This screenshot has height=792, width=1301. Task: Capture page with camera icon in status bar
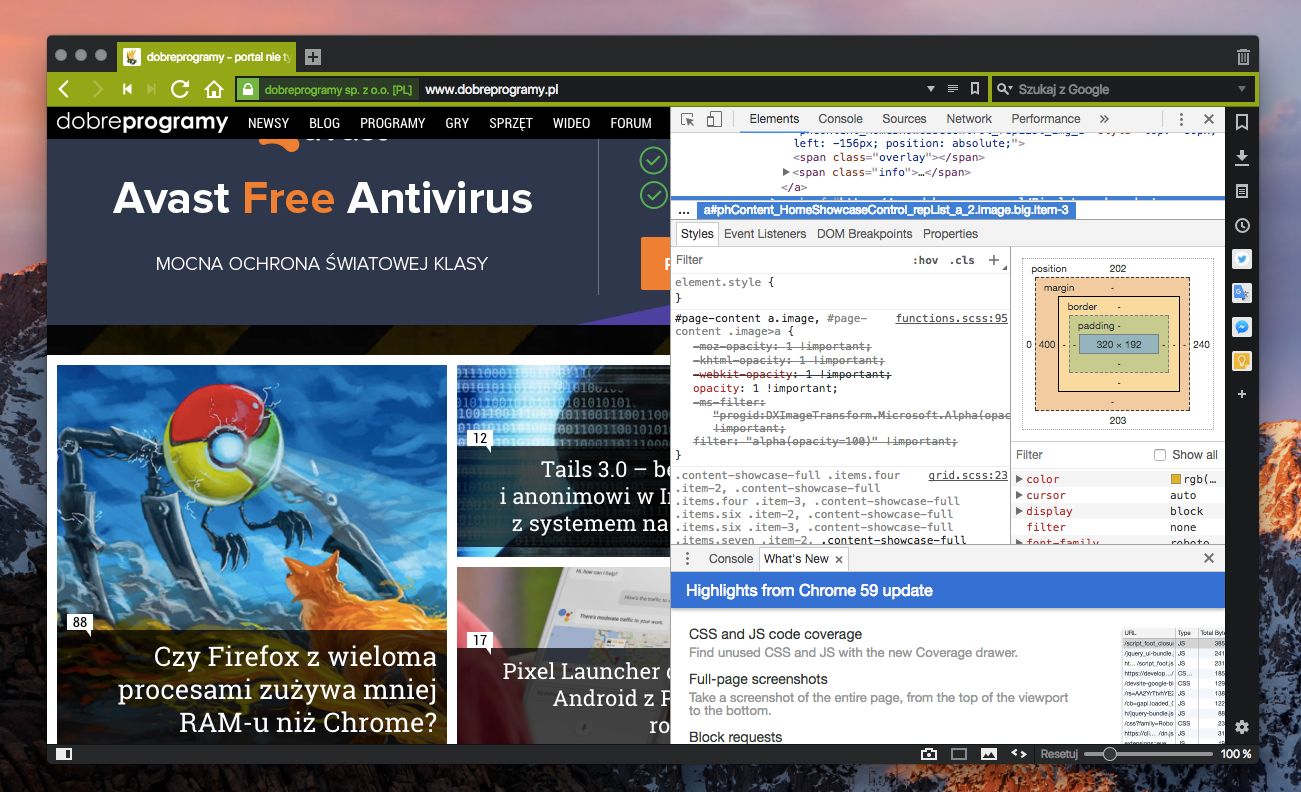[x=929, y=754]
